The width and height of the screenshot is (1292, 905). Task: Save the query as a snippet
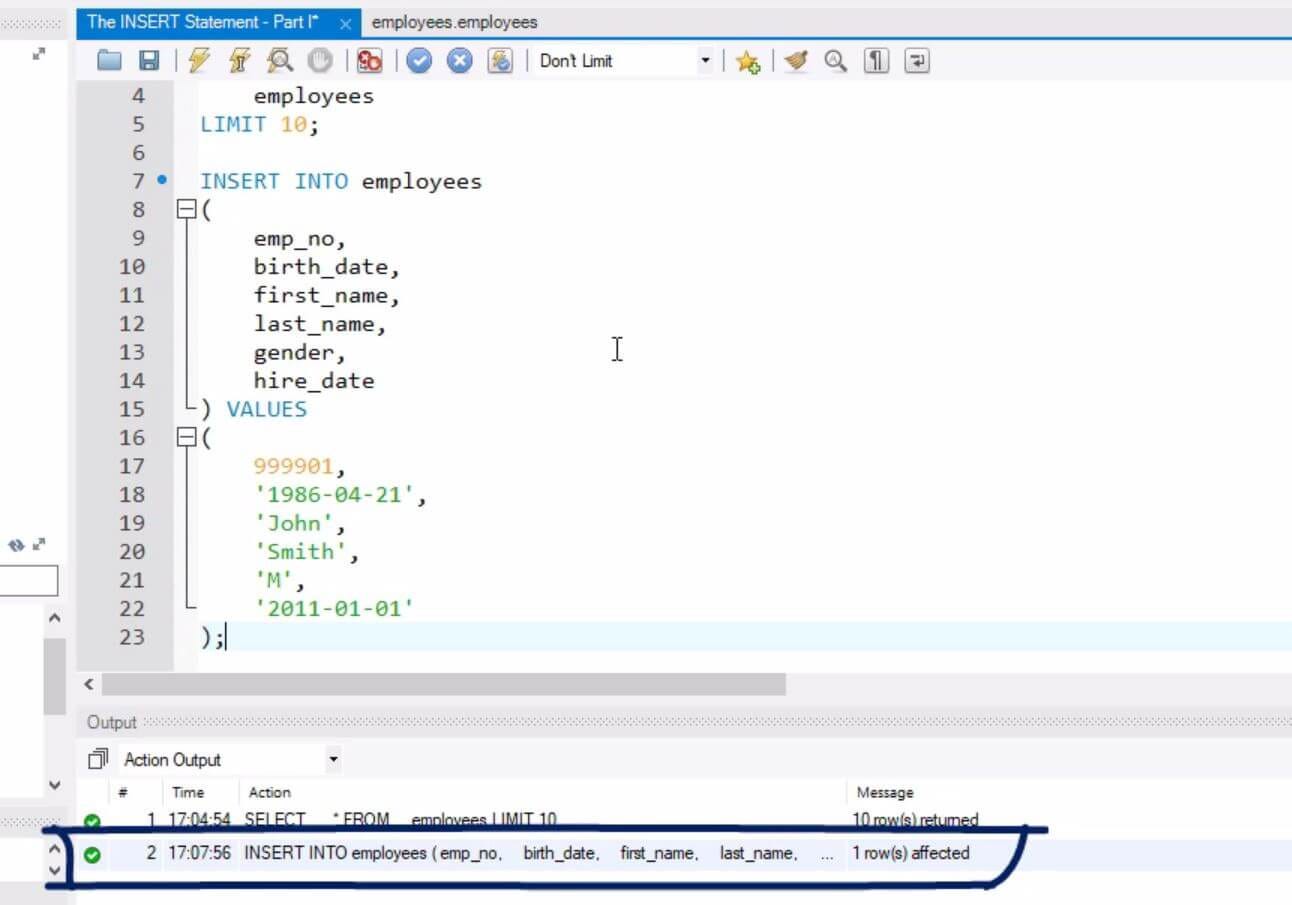tap(747, 60)
